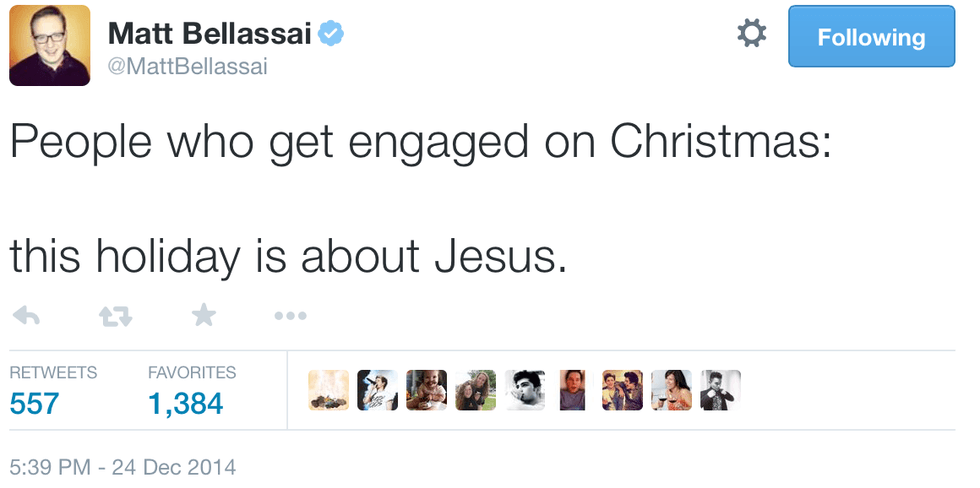Select the singer with microphone avatar
This screenshot has width=980, height=488.
click(377, 390)
